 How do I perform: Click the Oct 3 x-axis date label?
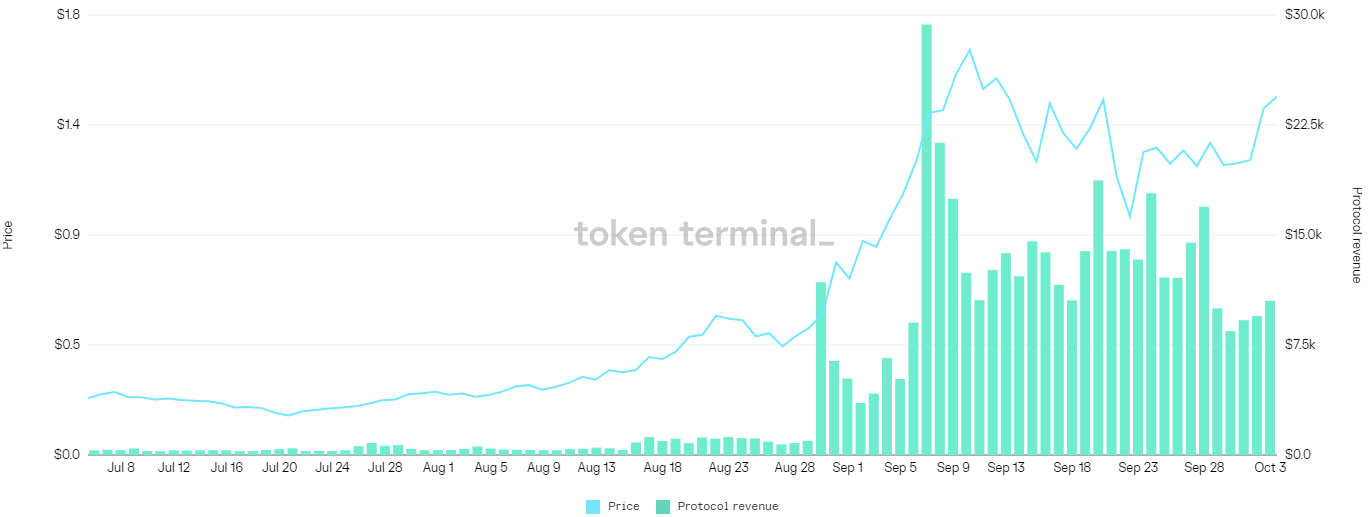pos(1270,467)
